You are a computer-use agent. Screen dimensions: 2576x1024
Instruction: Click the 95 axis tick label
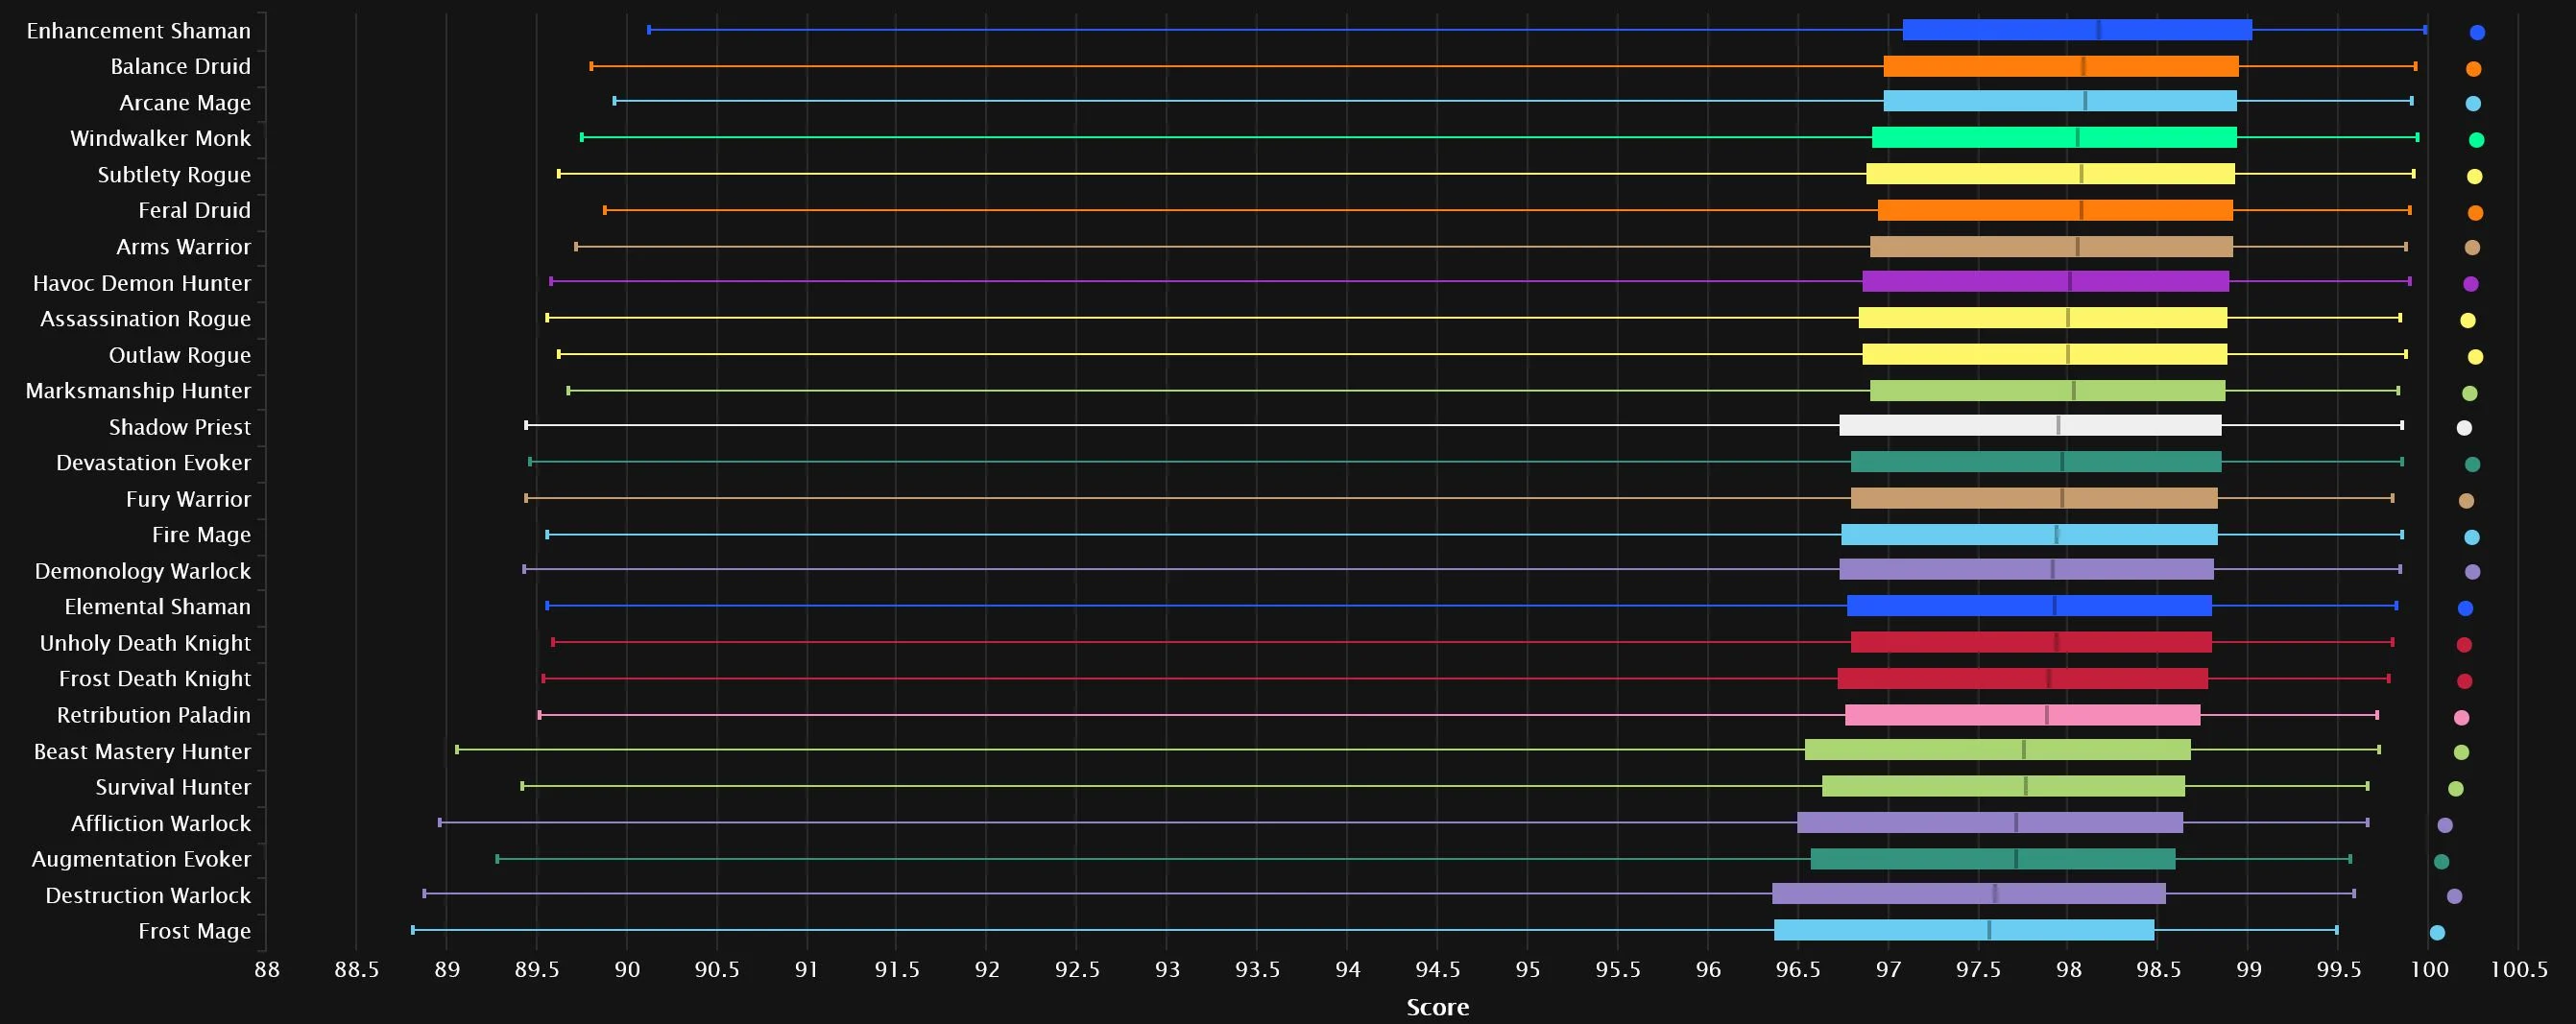coord(1528,969)
